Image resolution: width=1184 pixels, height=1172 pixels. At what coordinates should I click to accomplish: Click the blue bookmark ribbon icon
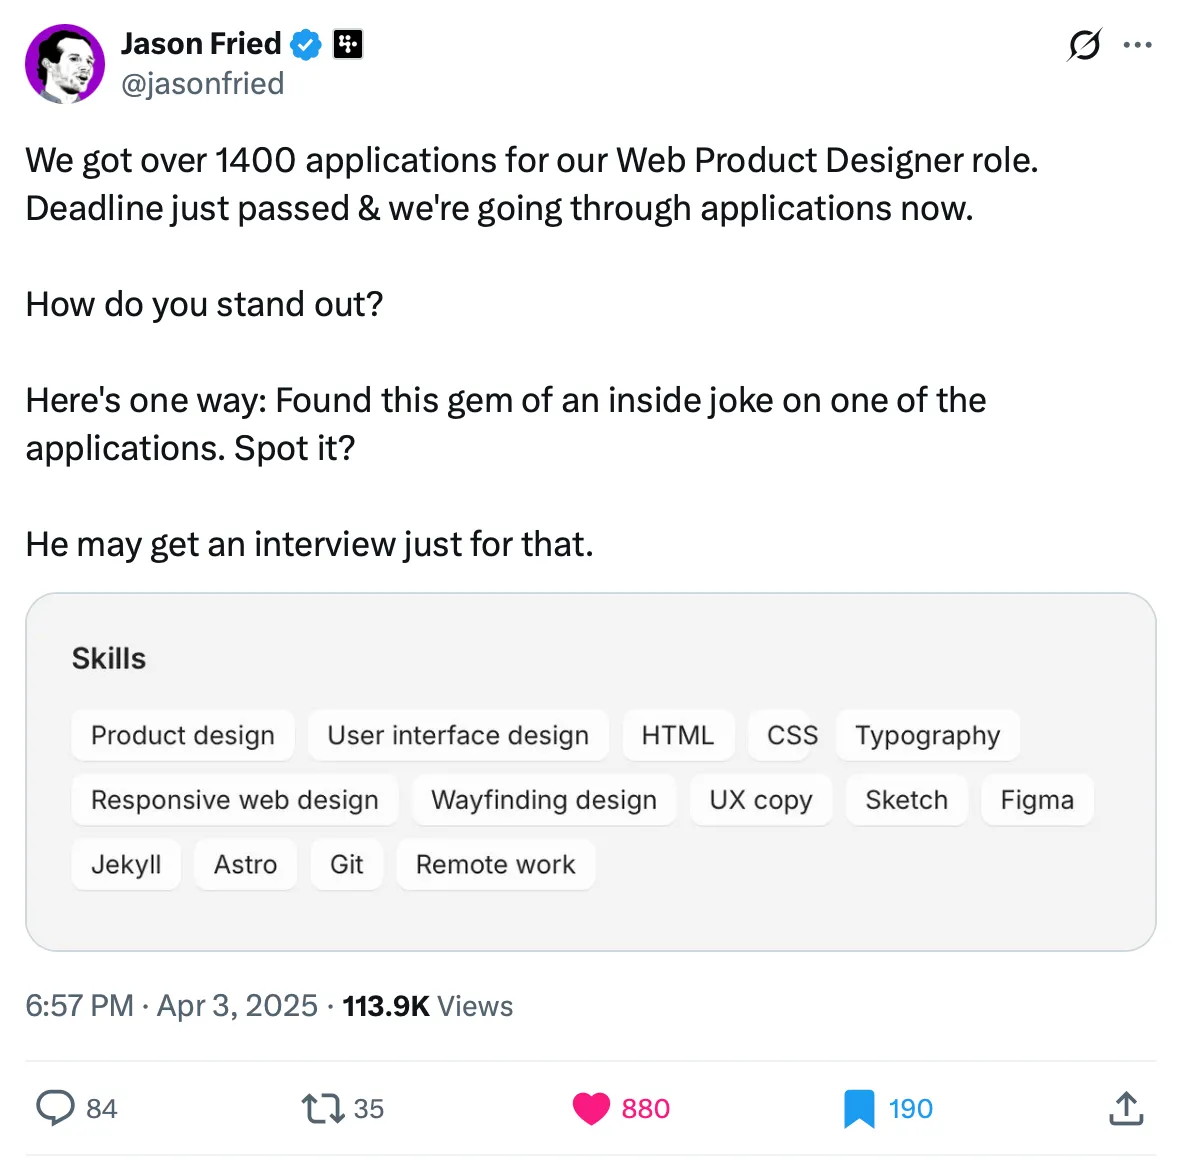(x=857, y=1108)
